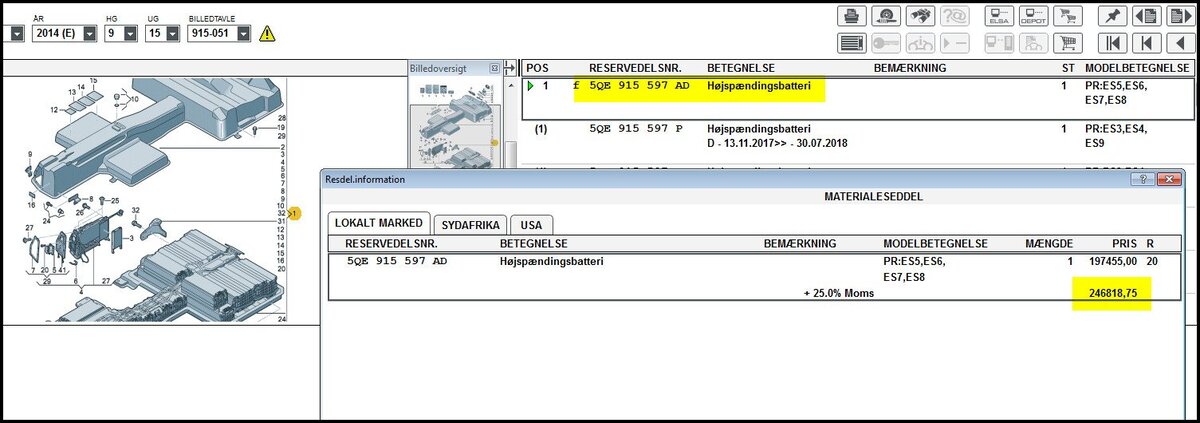Viewport: 1200px width, 423px height.
Task: Click the pushpin icon
Action: coord(1111,16)
